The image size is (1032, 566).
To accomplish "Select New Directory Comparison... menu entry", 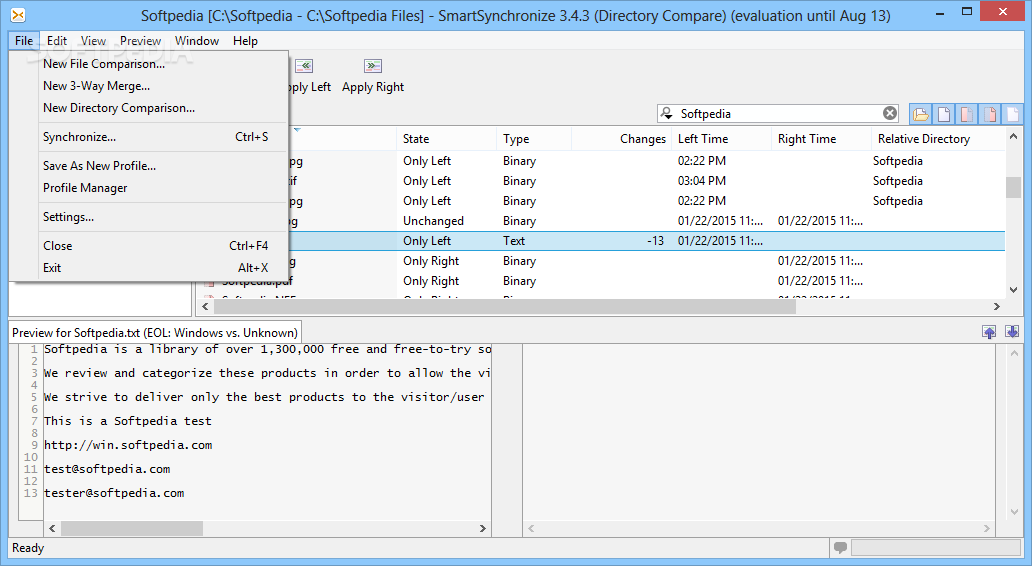I will [x=149, y=108].
